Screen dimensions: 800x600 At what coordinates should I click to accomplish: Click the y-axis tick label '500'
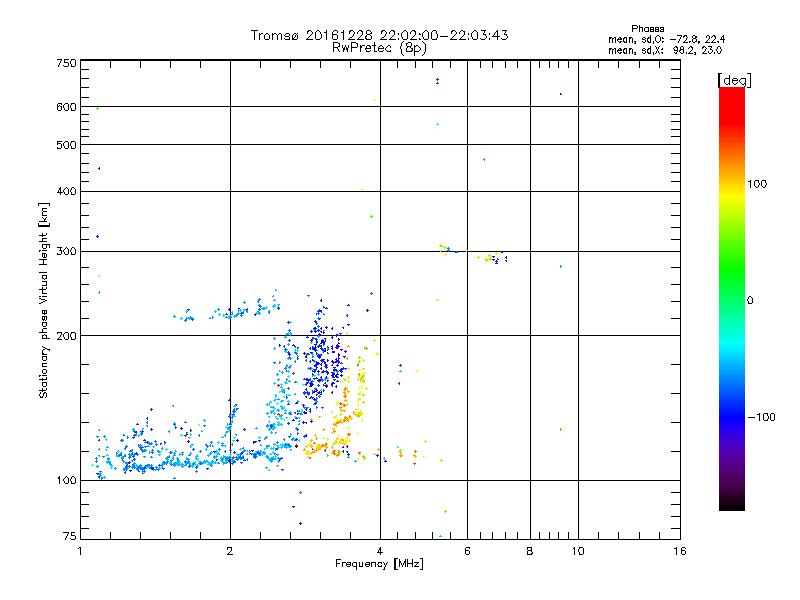click(x=66, y=145)
